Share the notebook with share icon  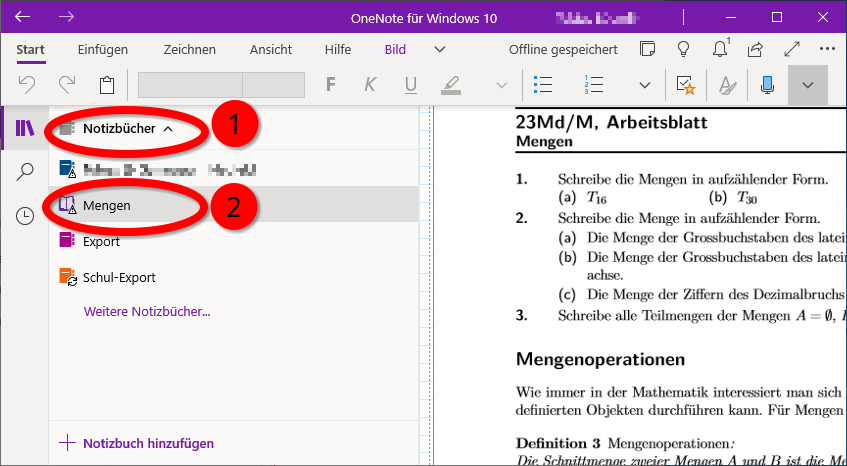(755, 49)
